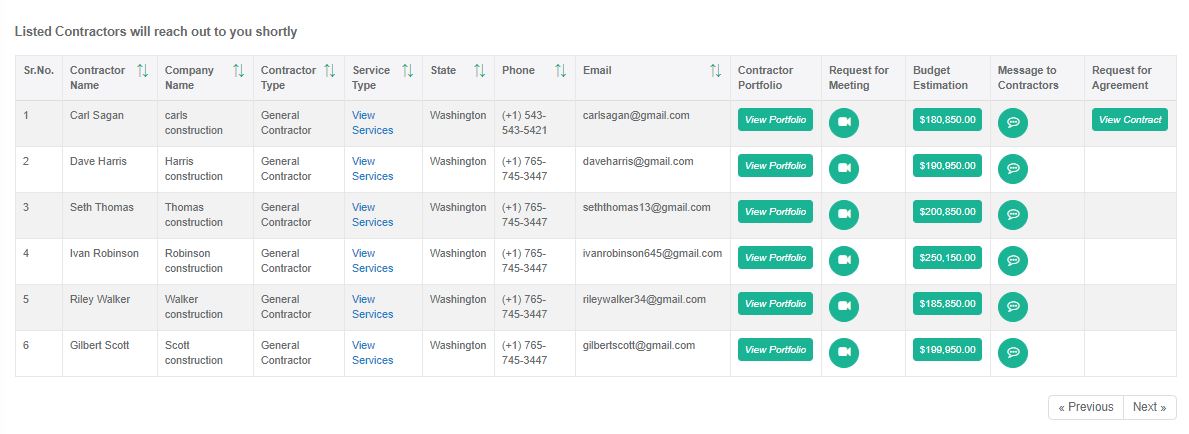Go to Previous page
Viewport: 1189px width, 434px height.
(1086, 407)
